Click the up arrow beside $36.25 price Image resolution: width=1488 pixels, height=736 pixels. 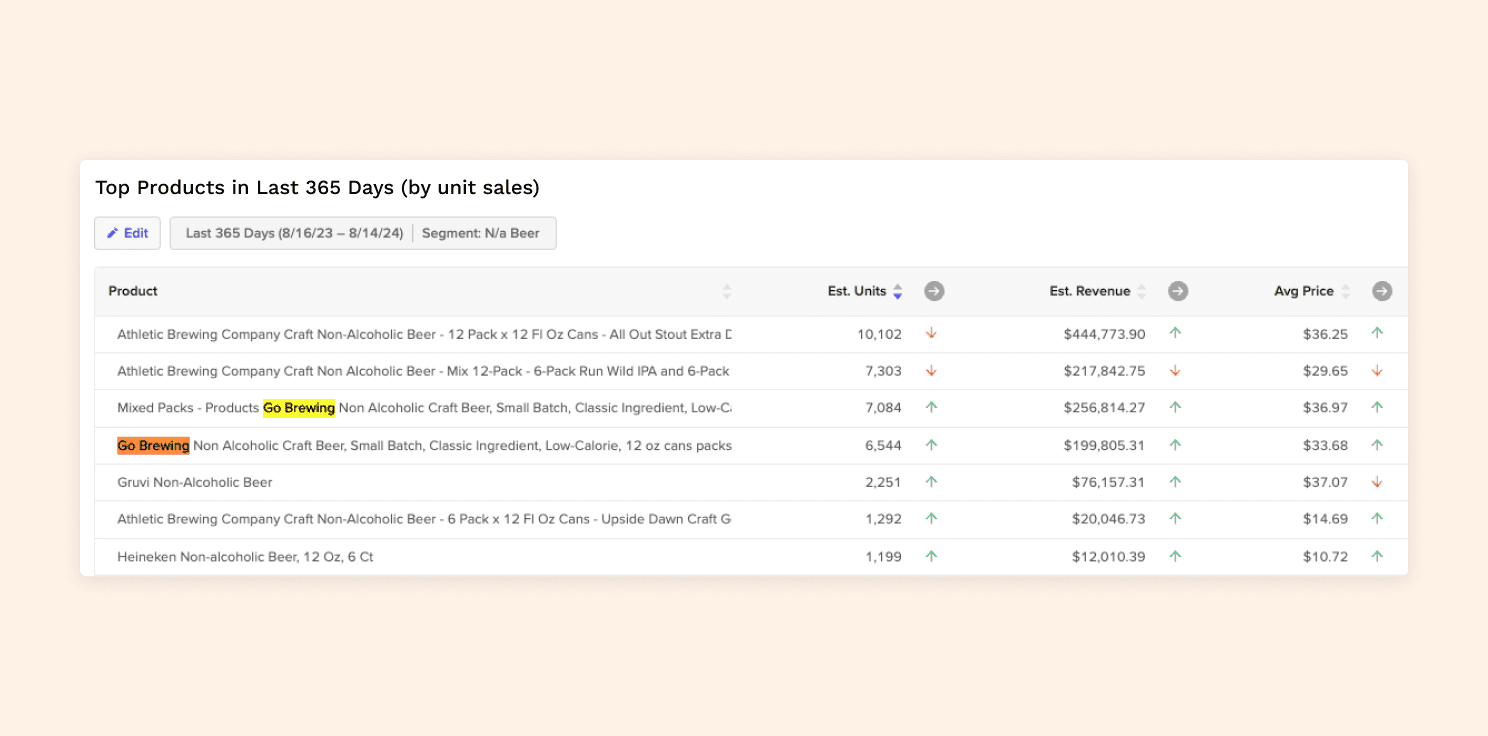pyautogui.click(x=1377, y=333)
